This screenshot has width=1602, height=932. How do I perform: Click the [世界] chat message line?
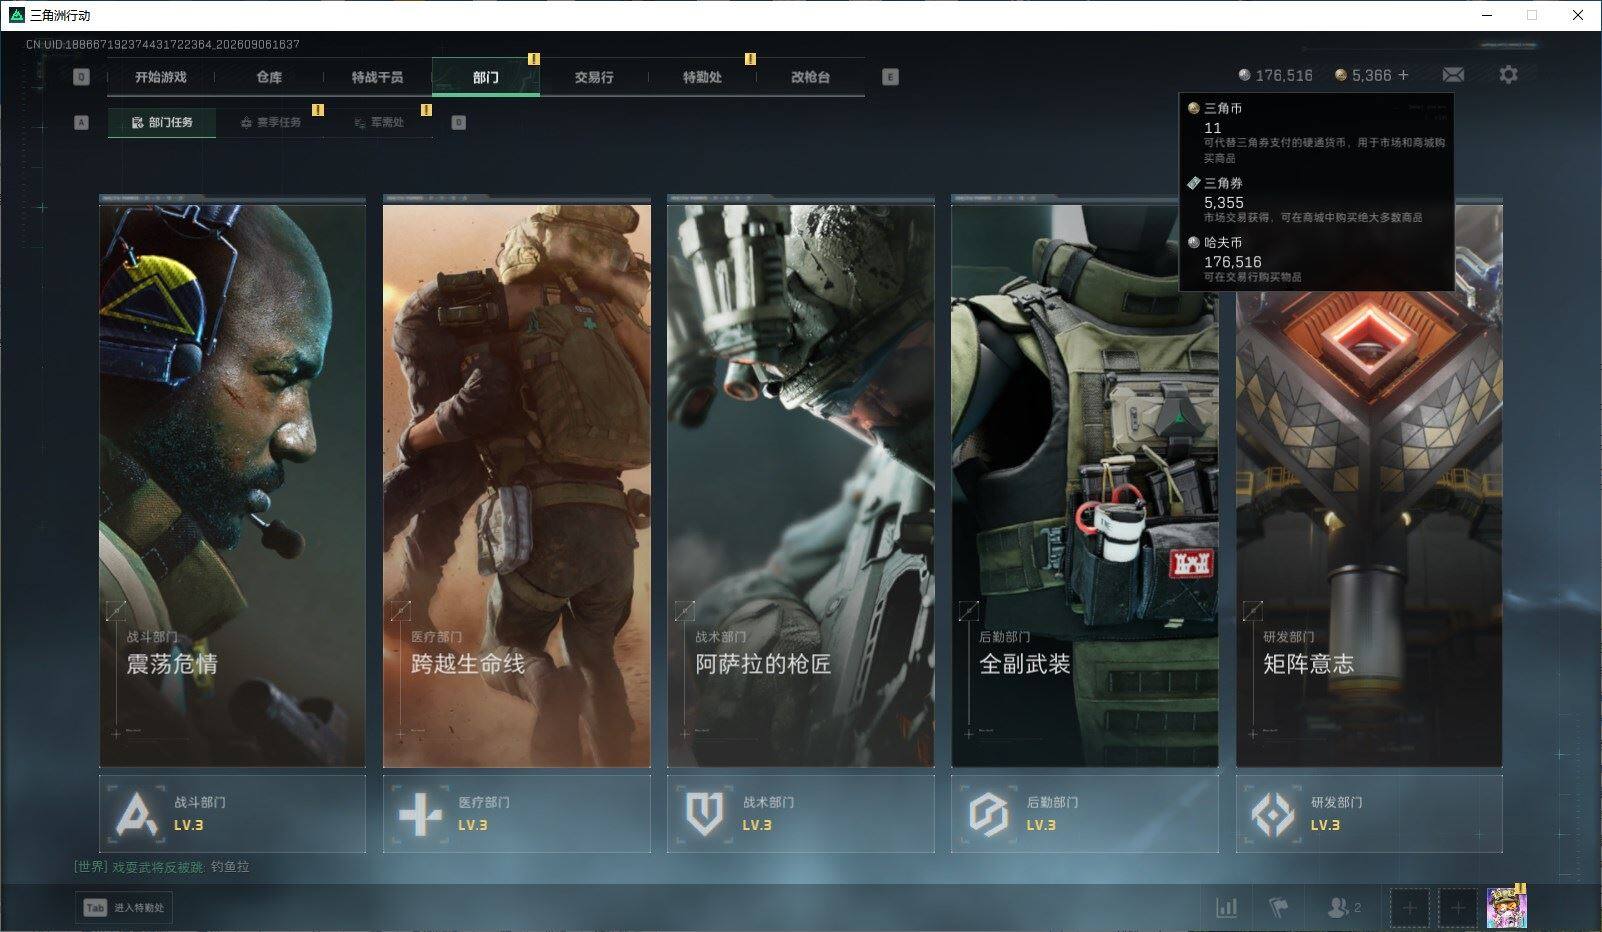click(x=162, y=867)
